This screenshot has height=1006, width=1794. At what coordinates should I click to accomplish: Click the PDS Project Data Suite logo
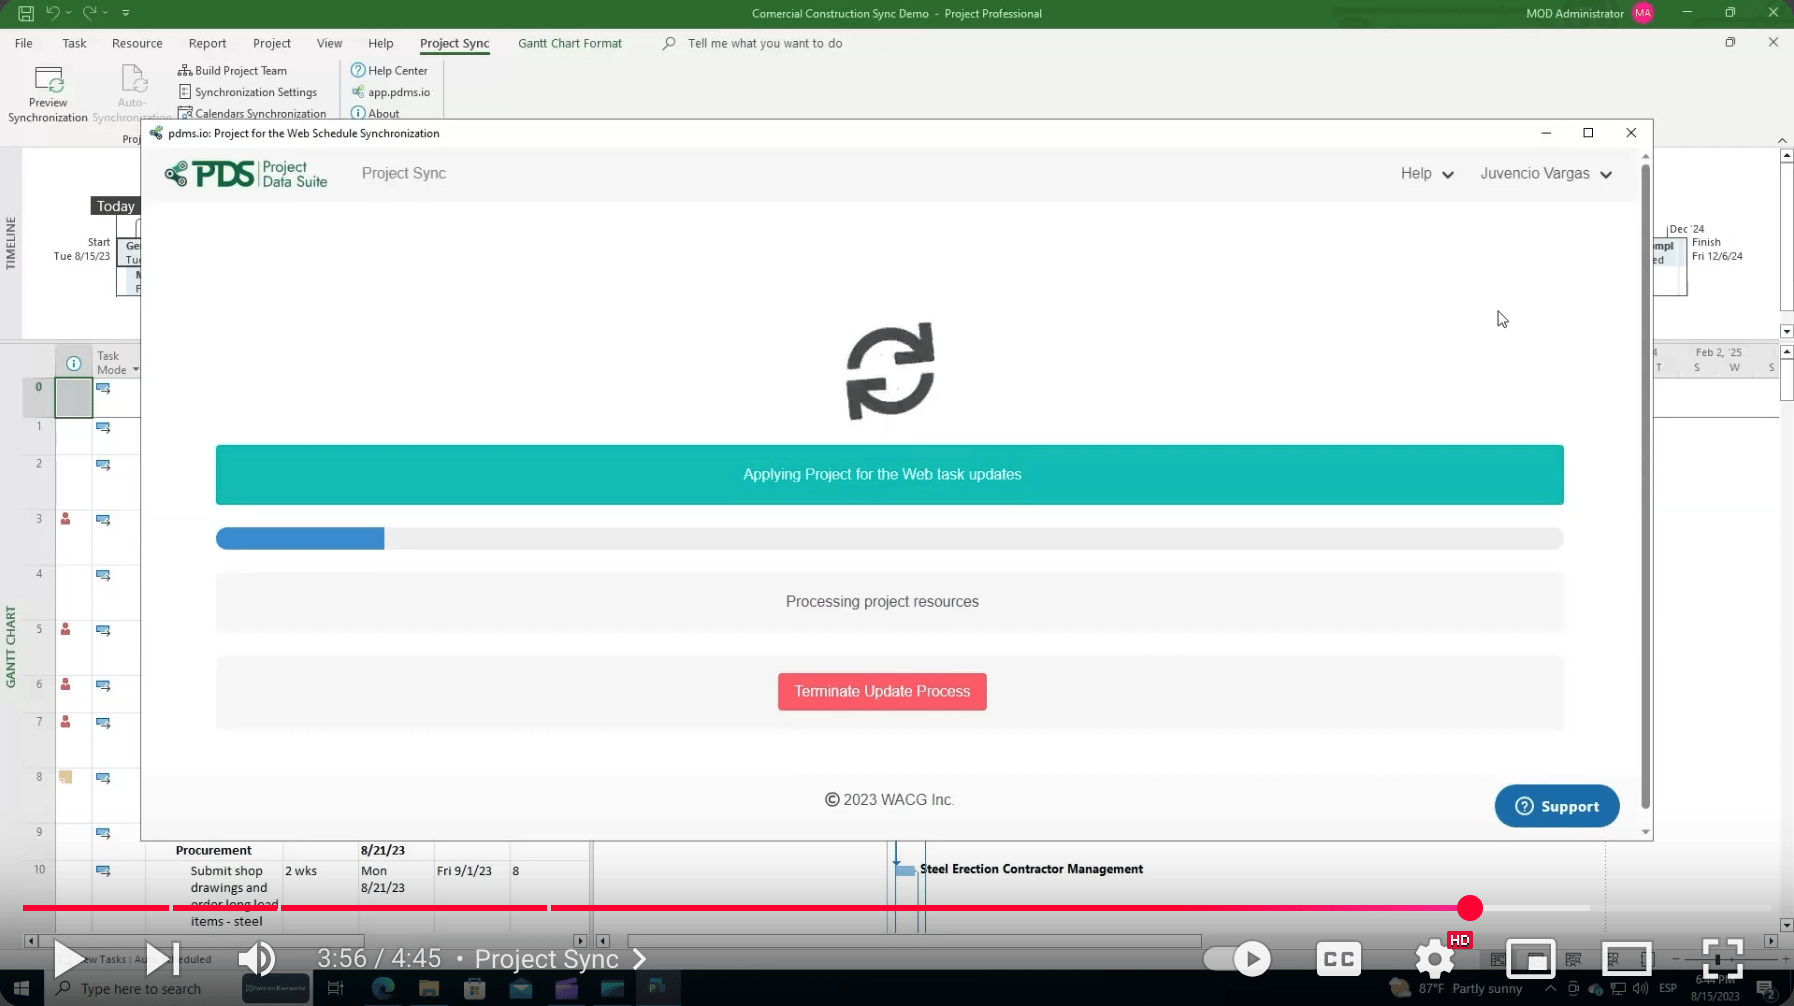coord(246,174)
